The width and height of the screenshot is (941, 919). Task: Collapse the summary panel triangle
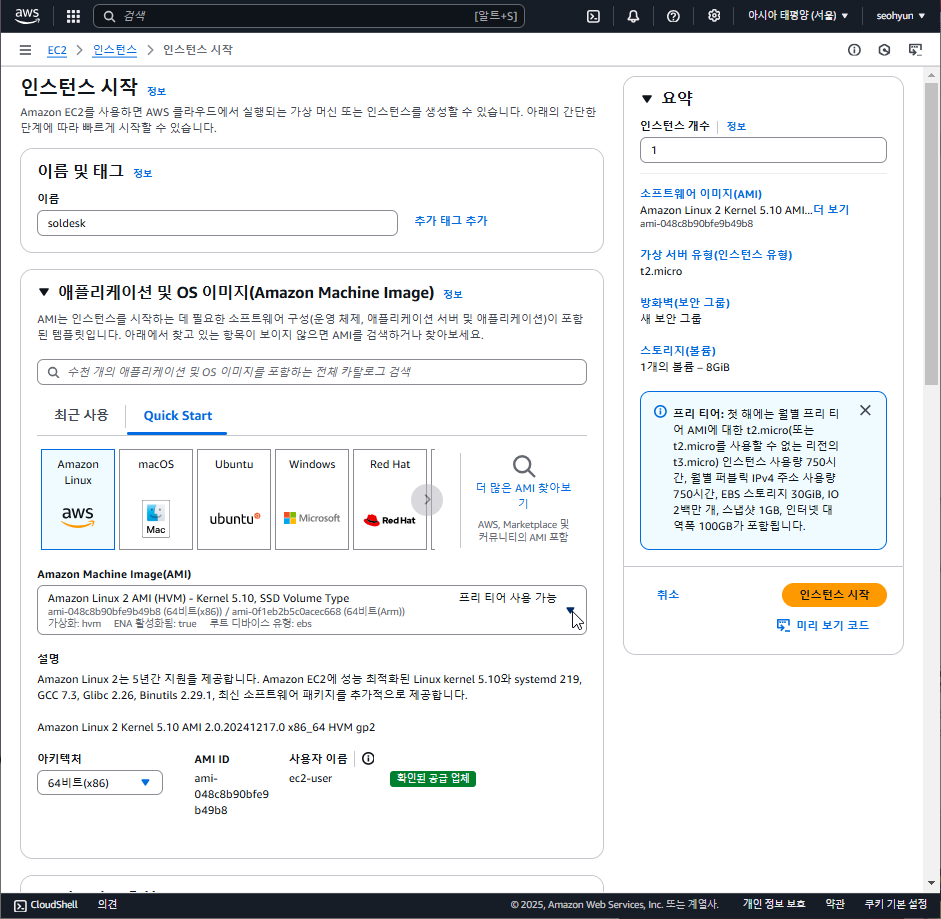pos(647,98)
